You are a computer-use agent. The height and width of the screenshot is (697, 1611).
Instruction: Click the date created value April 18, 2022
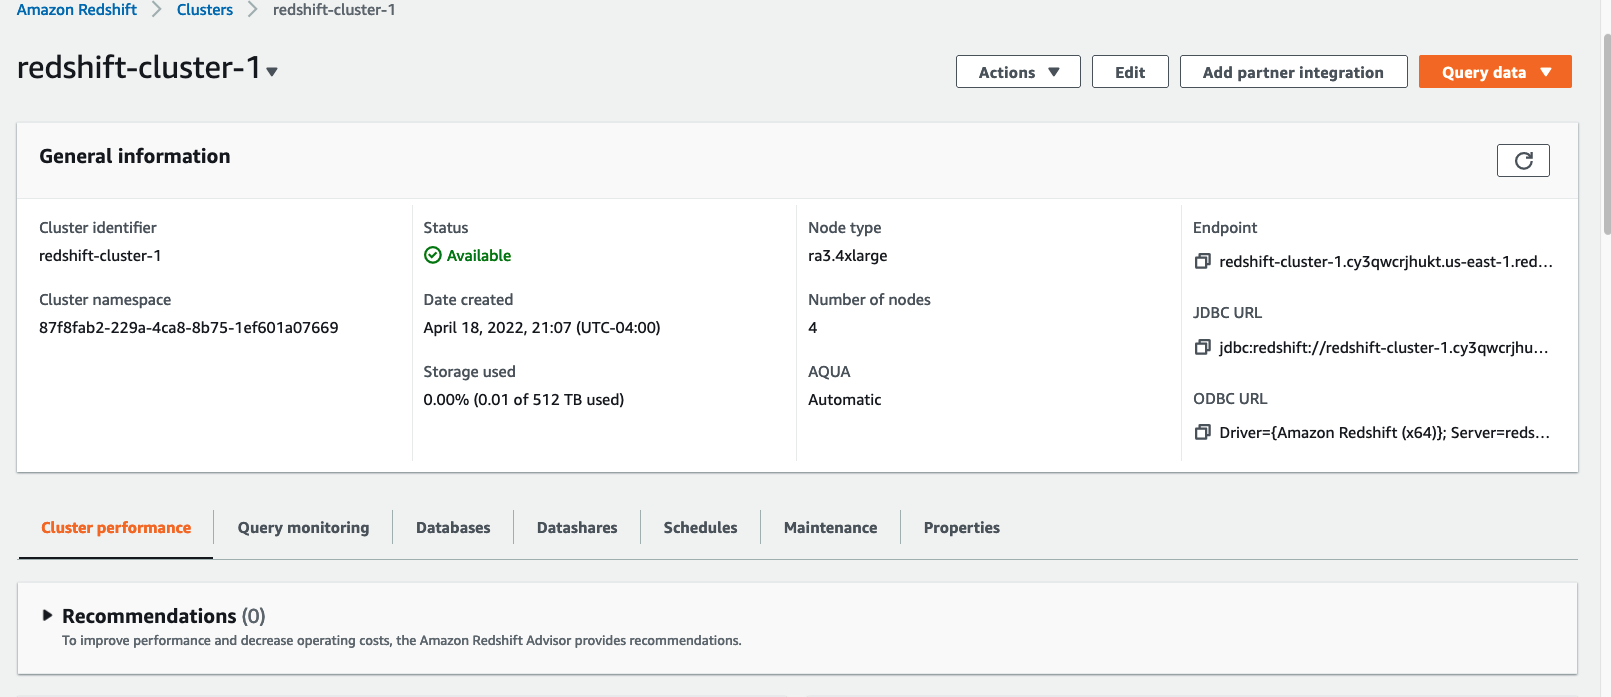coord(542,327)
